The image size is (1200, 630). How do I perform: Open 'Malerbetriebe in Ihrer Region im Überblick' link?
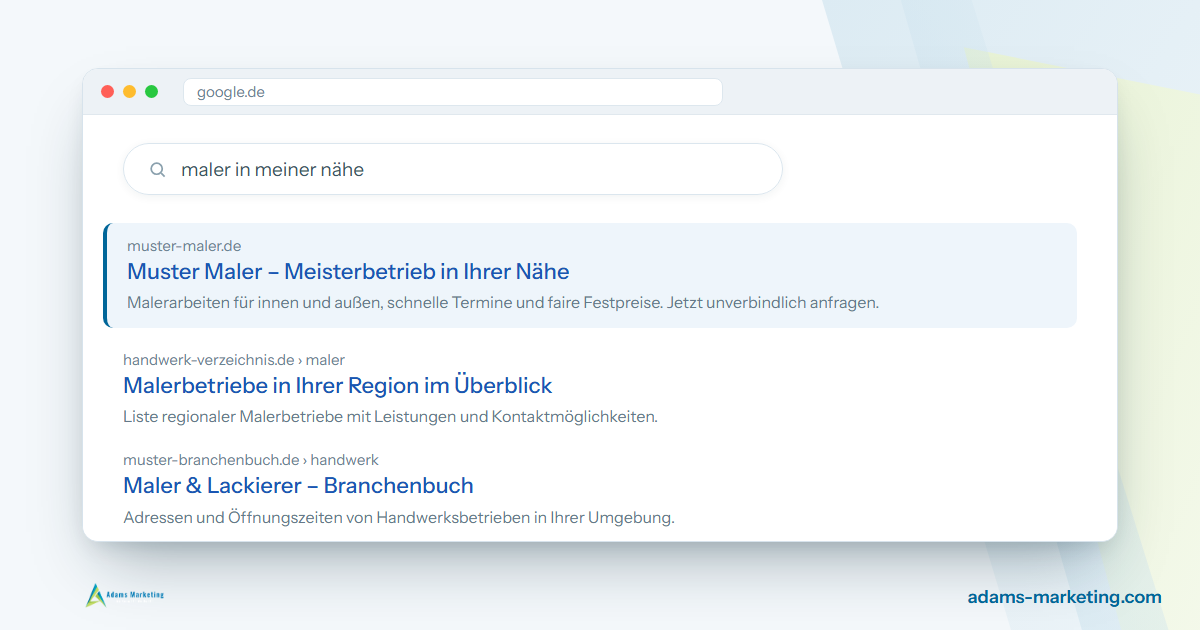(x=337, y=385)
